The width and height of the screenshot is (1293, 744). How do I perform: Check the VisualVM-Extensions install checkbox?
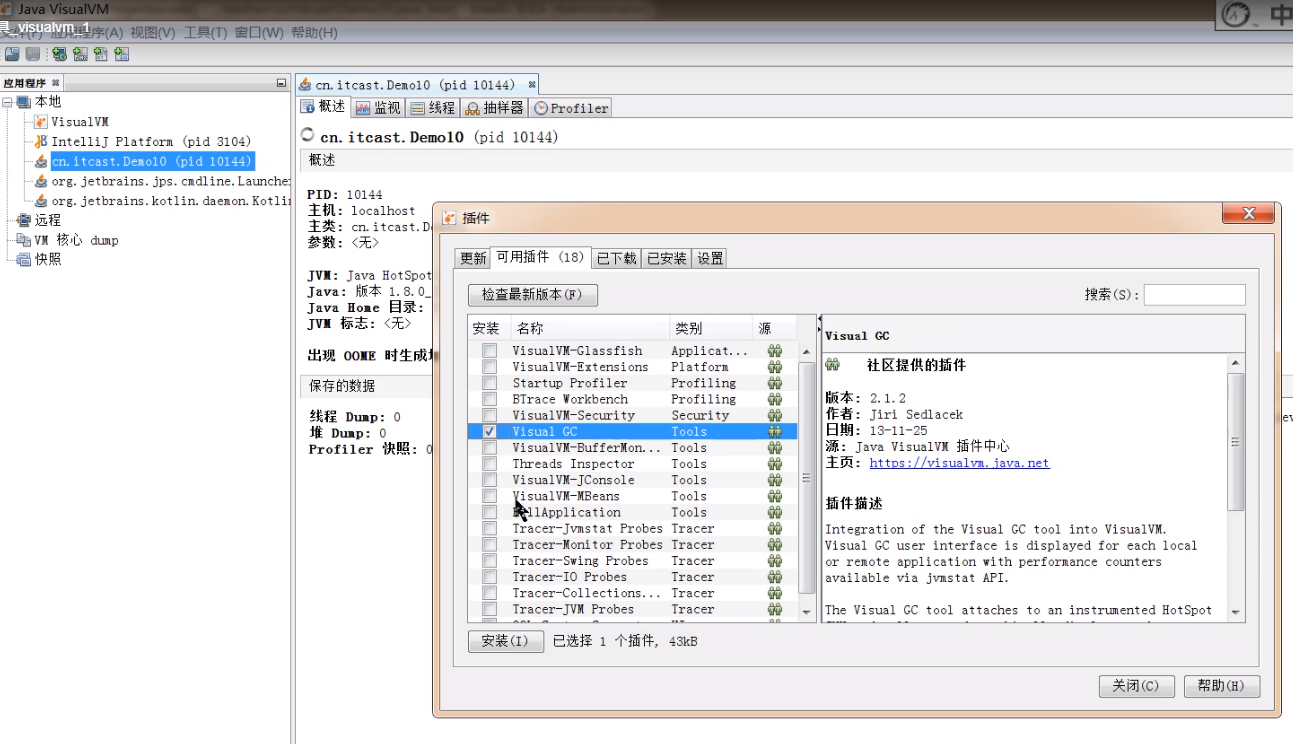(489, 367)
